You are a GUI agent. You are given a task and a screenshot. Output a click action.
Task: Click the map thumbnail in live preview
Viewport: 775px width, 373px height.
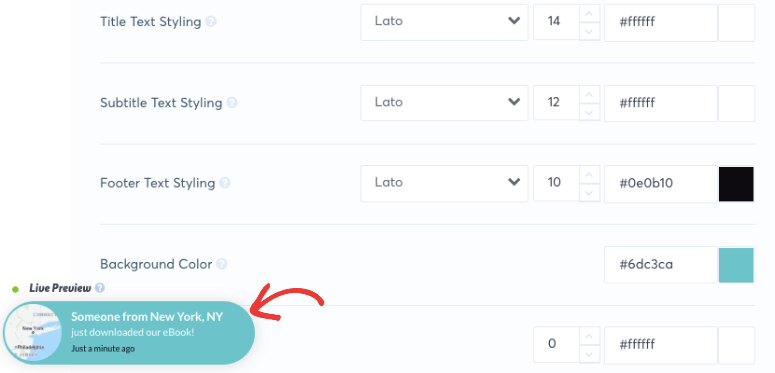[33, 333]
